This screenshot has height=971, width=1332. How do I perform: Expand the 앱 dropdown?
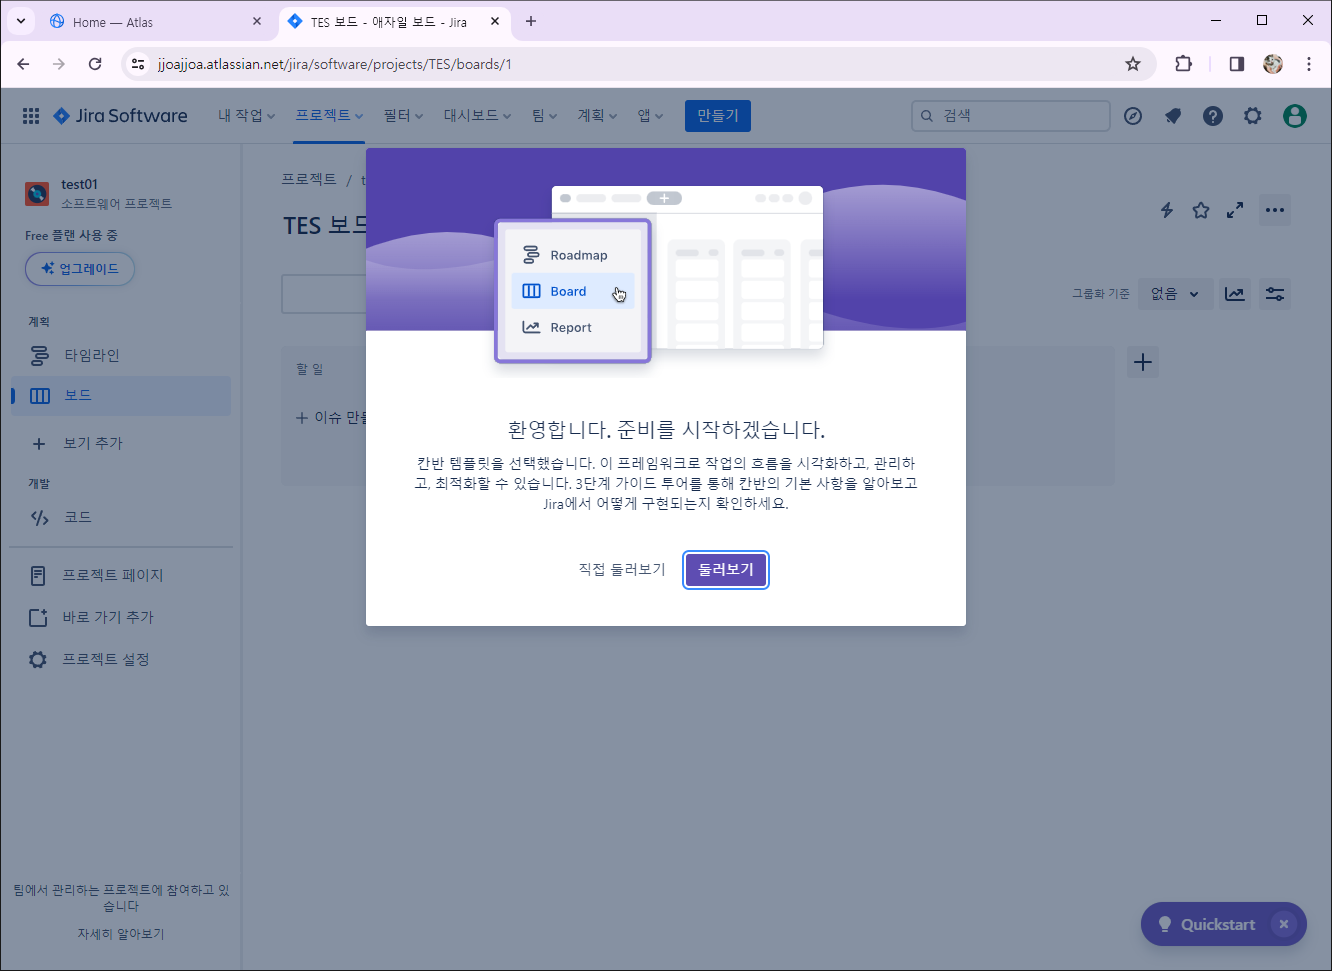click(651, 116)
